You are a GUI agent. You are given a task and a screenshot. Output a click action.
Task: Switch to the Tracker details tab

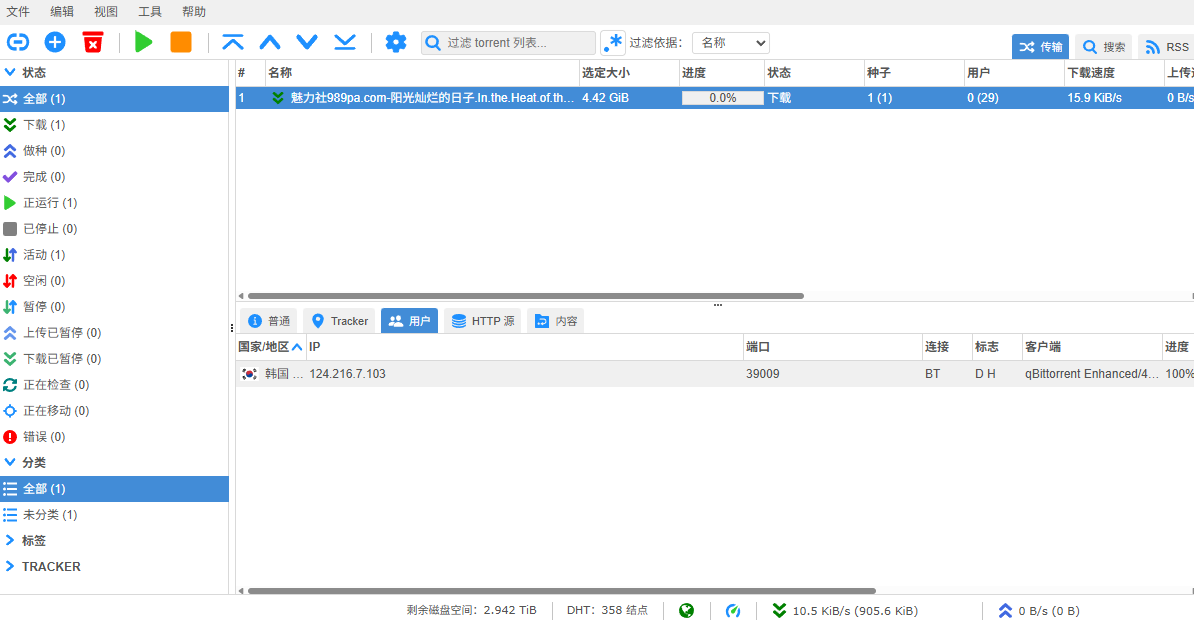(339, 321)
